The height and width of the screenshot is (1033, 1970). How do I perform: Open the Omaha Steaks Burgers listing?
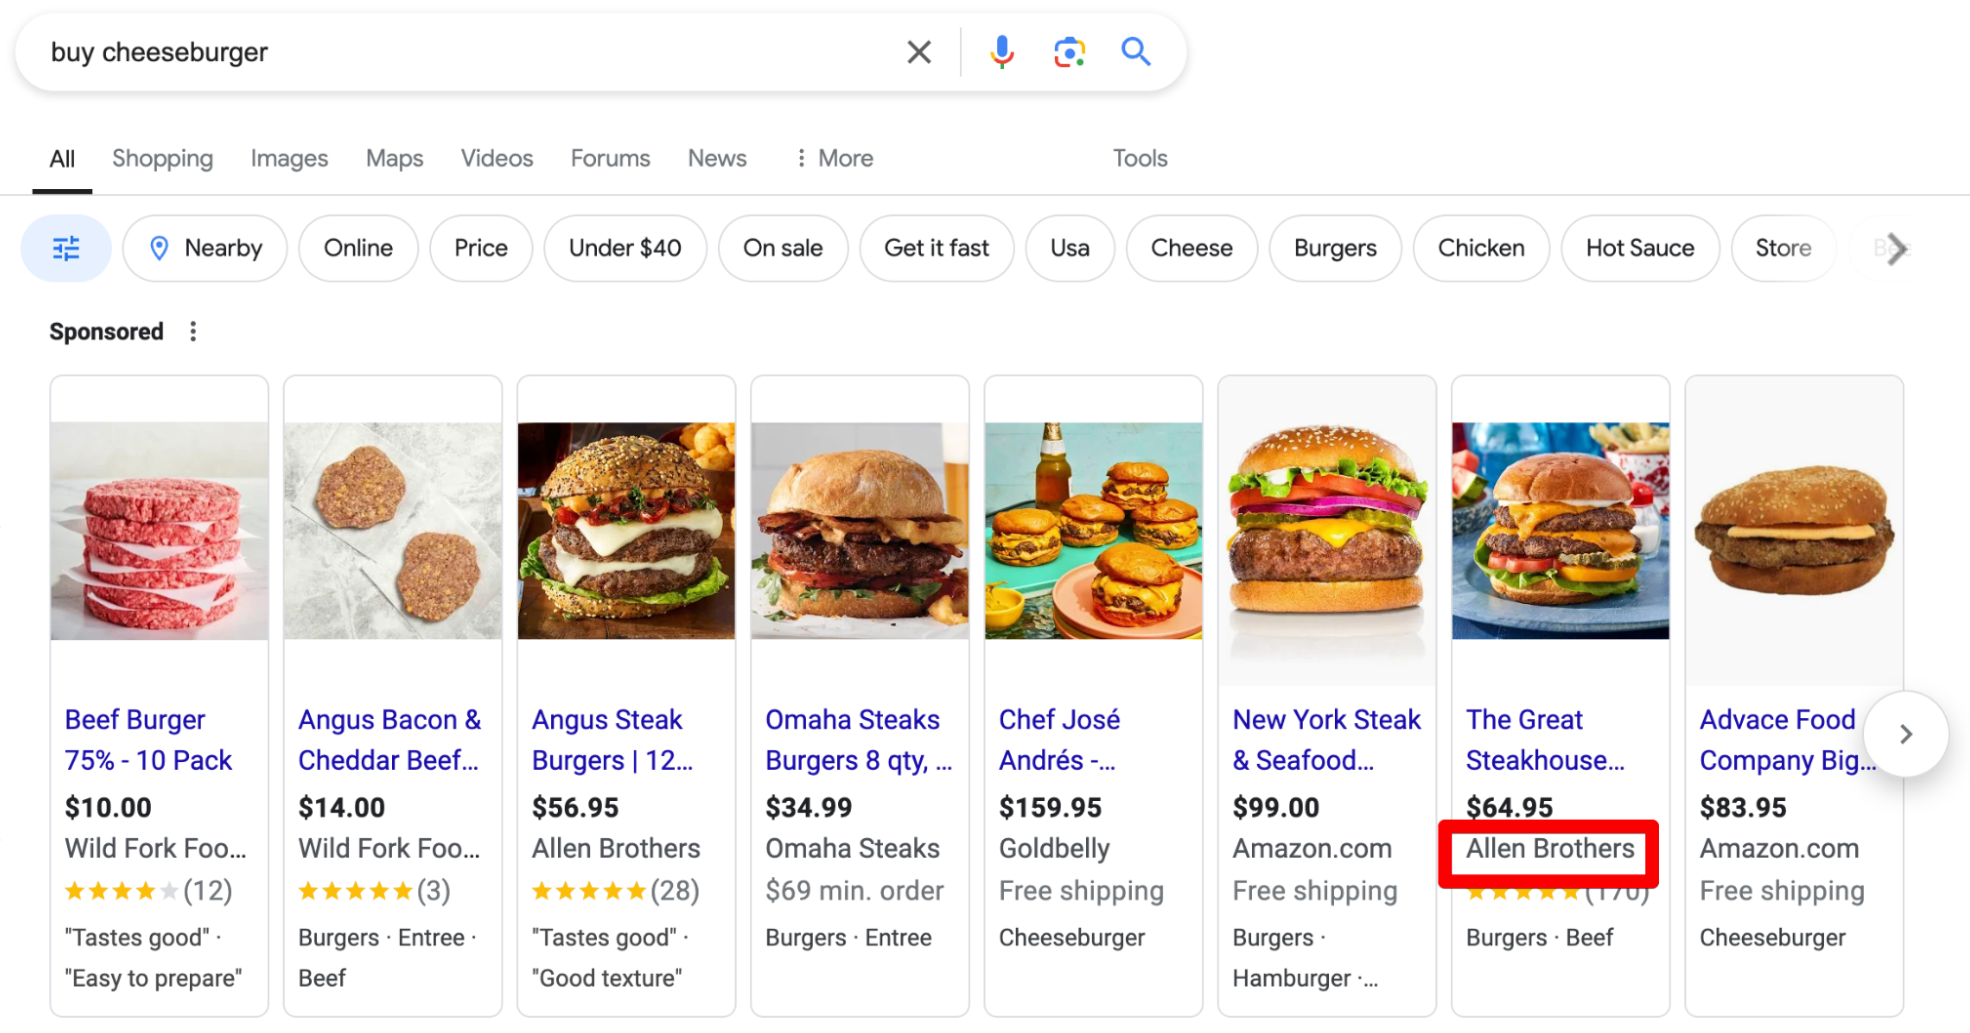click(858, 740)
